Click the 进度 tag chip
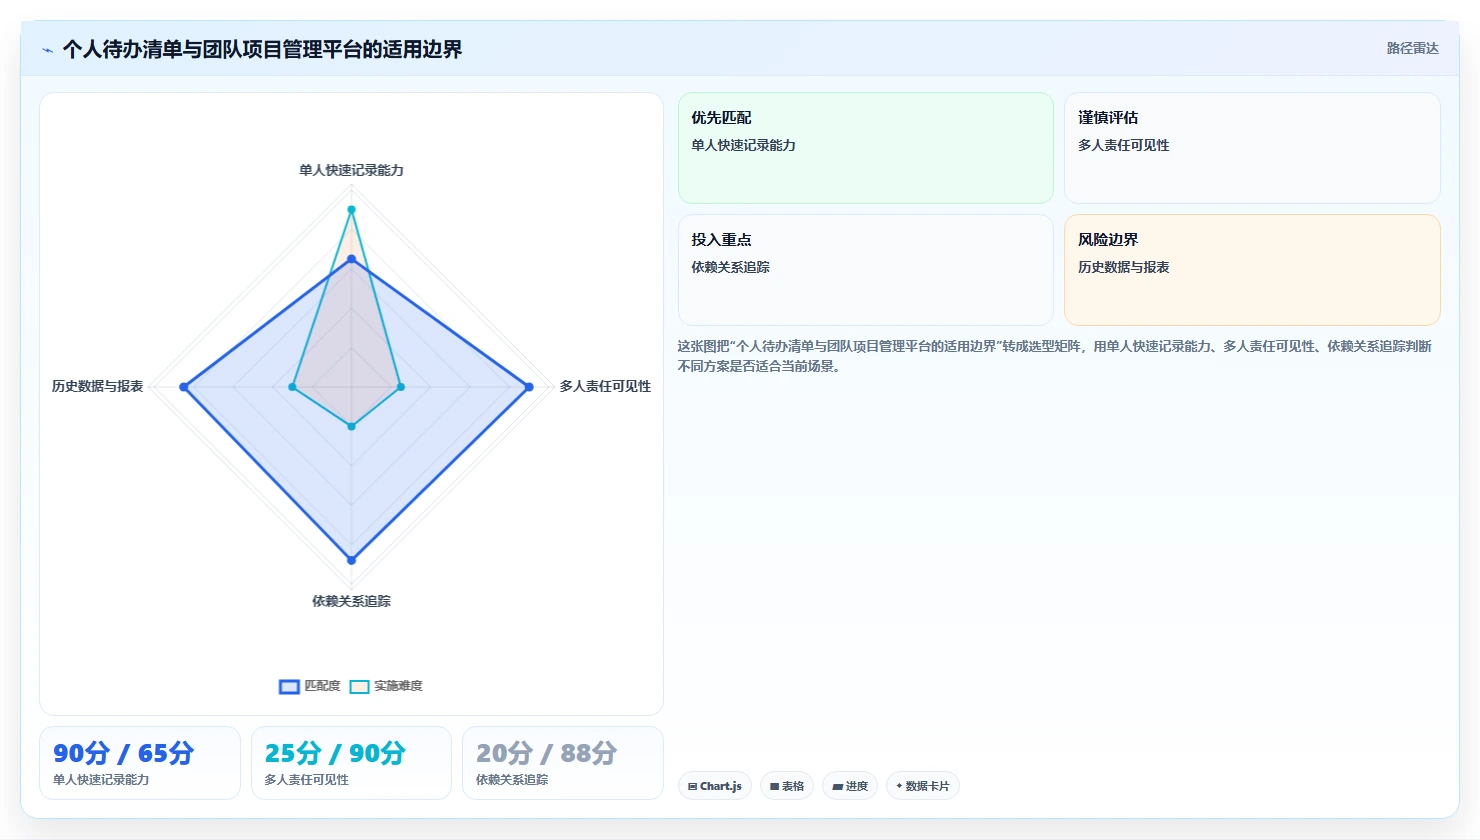This screenshot has height=840, width=1480. pos(850,786)
